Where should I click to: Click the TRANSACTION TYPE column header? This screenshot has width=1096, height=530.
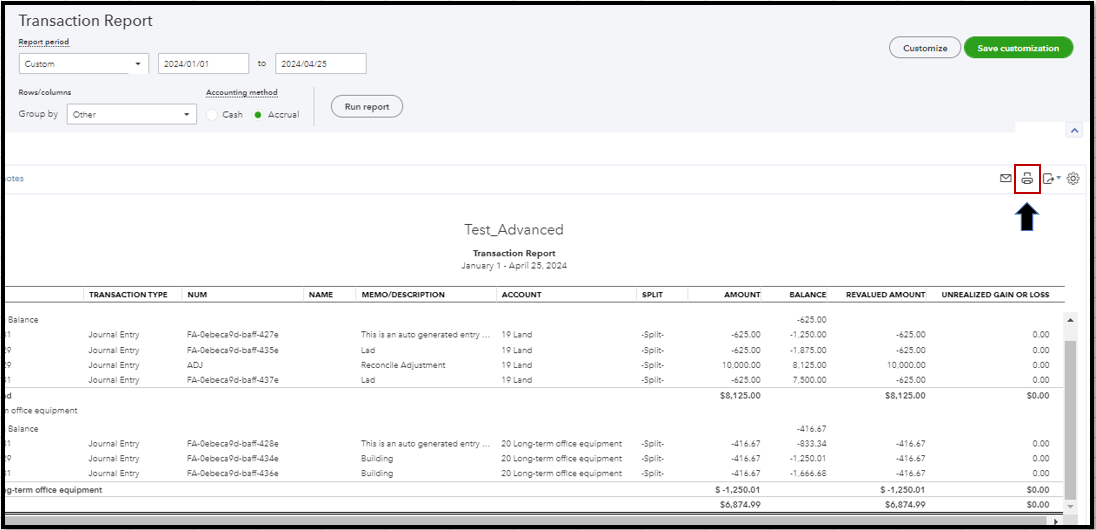coord(128,295)
